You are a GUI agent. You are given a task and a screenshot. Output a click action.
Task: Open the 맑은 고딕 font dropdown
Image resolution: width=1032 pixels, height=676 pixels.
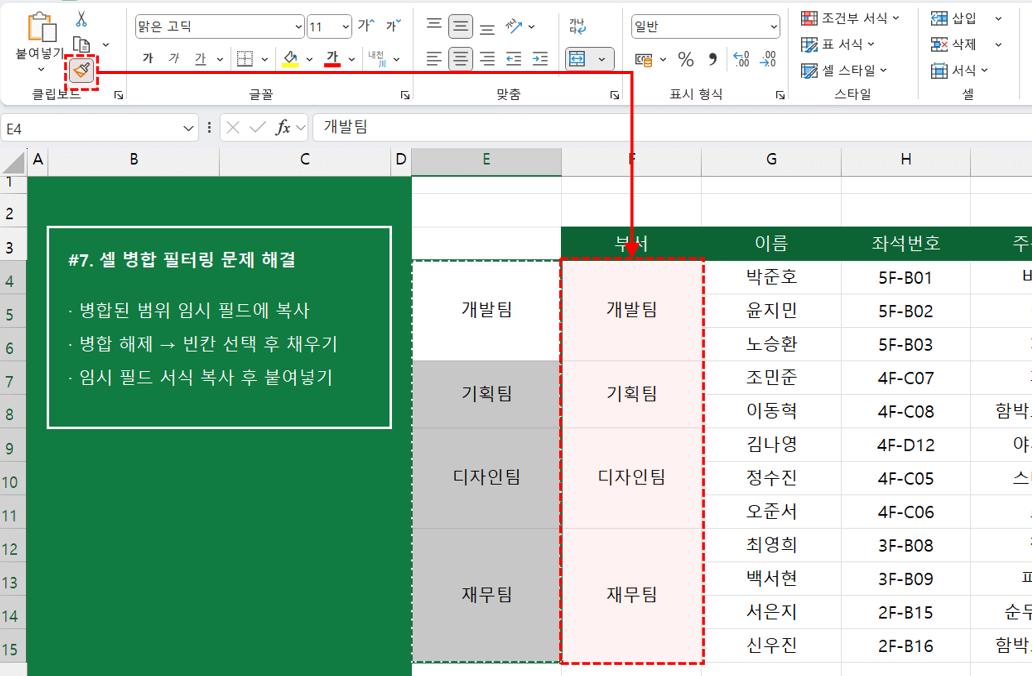click(220, 24)
